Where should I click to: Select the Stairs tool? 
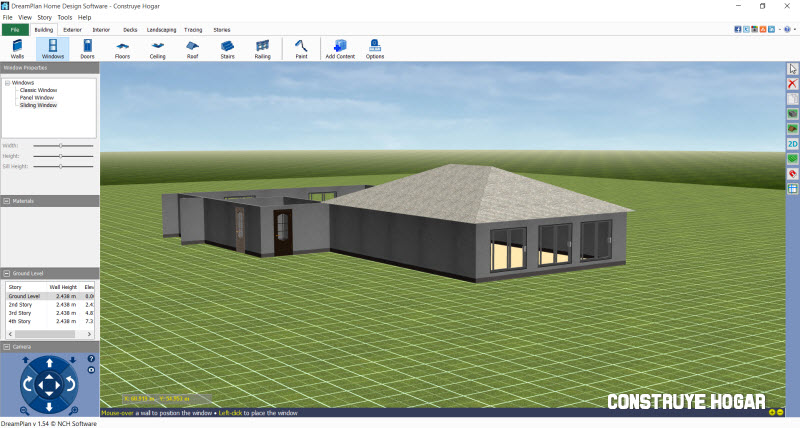pos(228,49)
